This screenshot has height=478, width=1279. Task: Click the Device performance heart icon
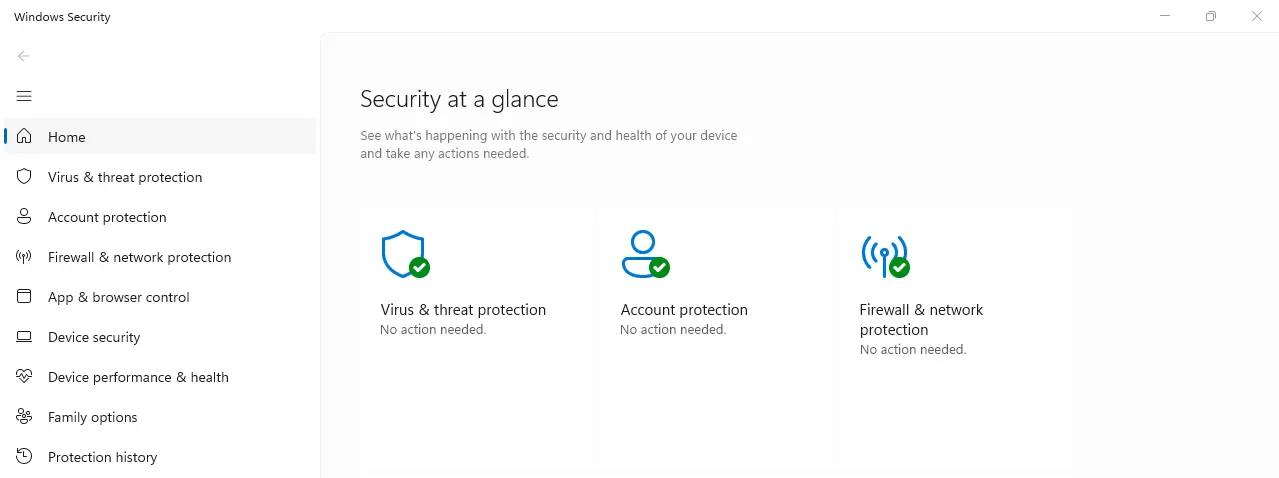pos(25,377)
